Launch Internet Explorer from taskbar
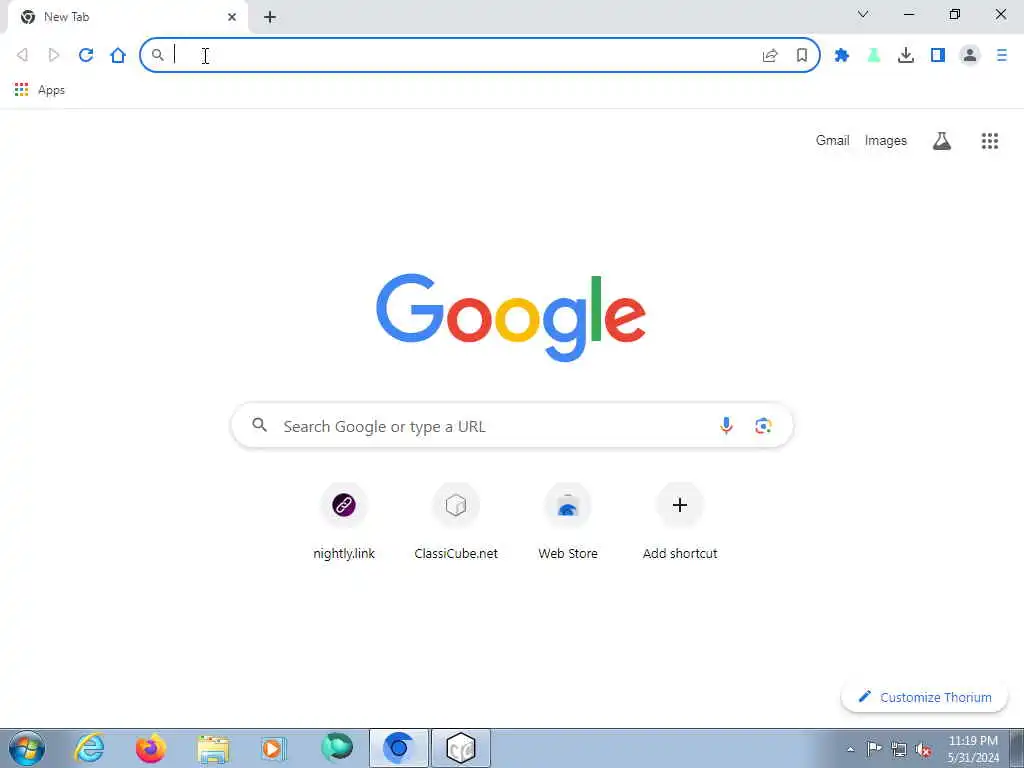The image size is (1024, 768). (89, 748)
